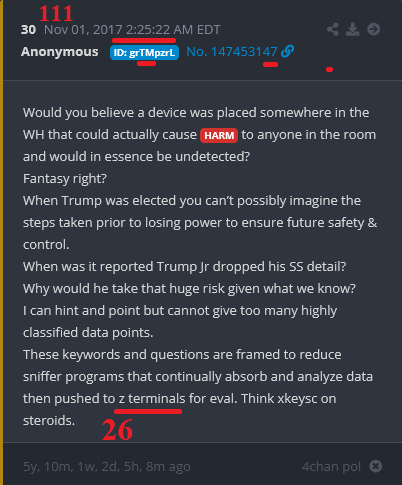This screenshot has width=402, height=485.
Task: Click the word "control." in the post
Action: click(x=46, y=245)
